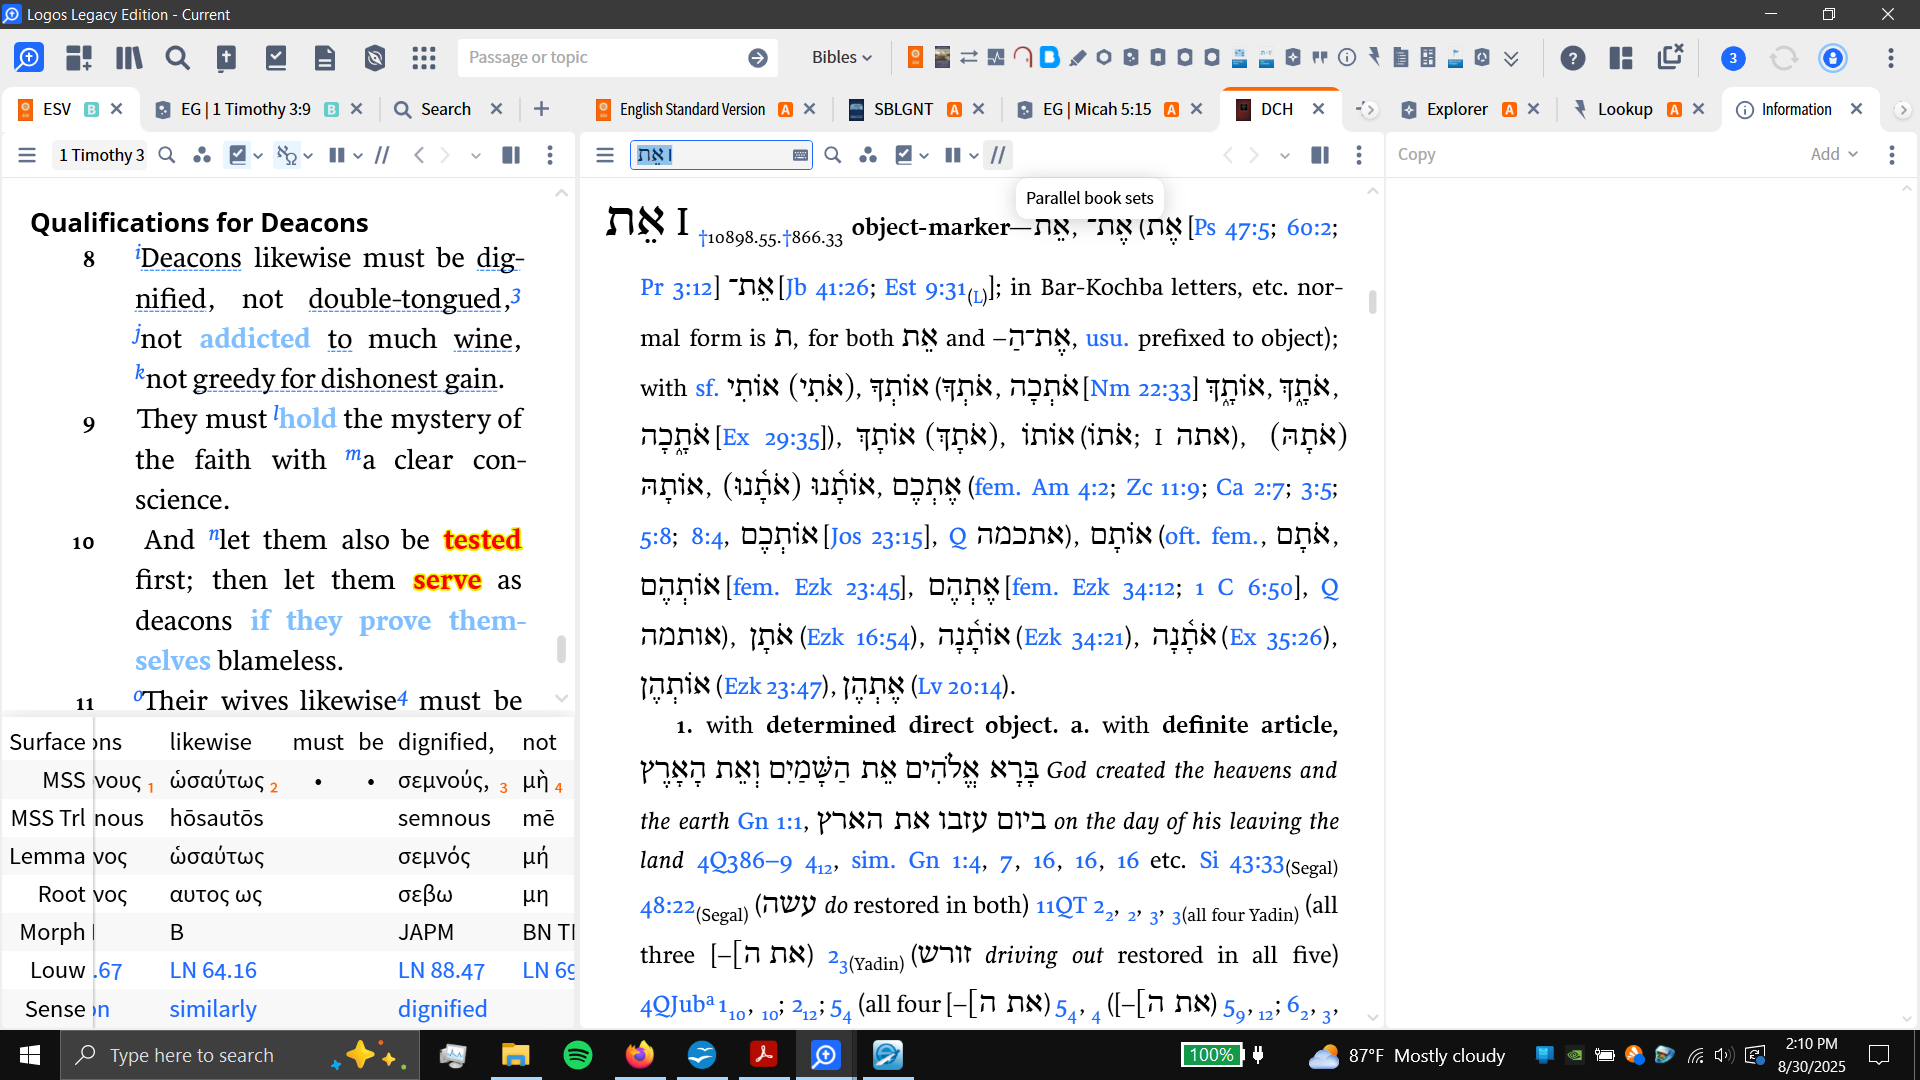Image resolution: width=1920 pixels, height=1080 pixels.
Task: Open the Logos home page icon
Action: click(x=29, y=58)
